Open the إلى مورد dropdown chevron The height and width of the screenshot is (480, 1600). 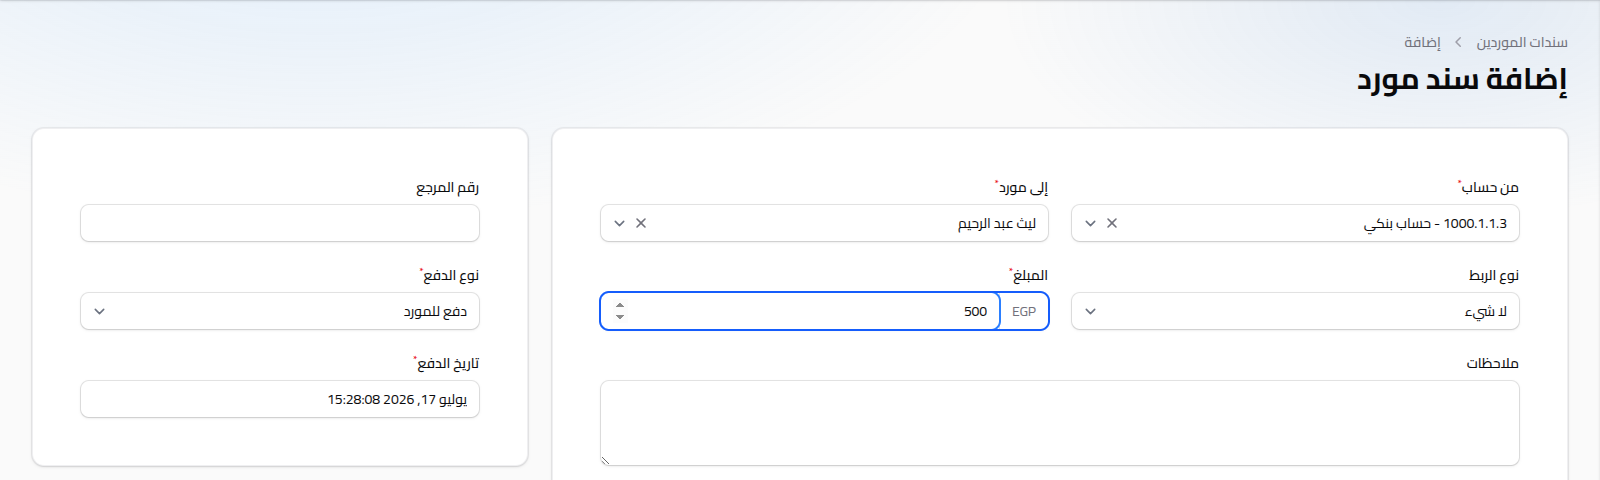[619, 223]
